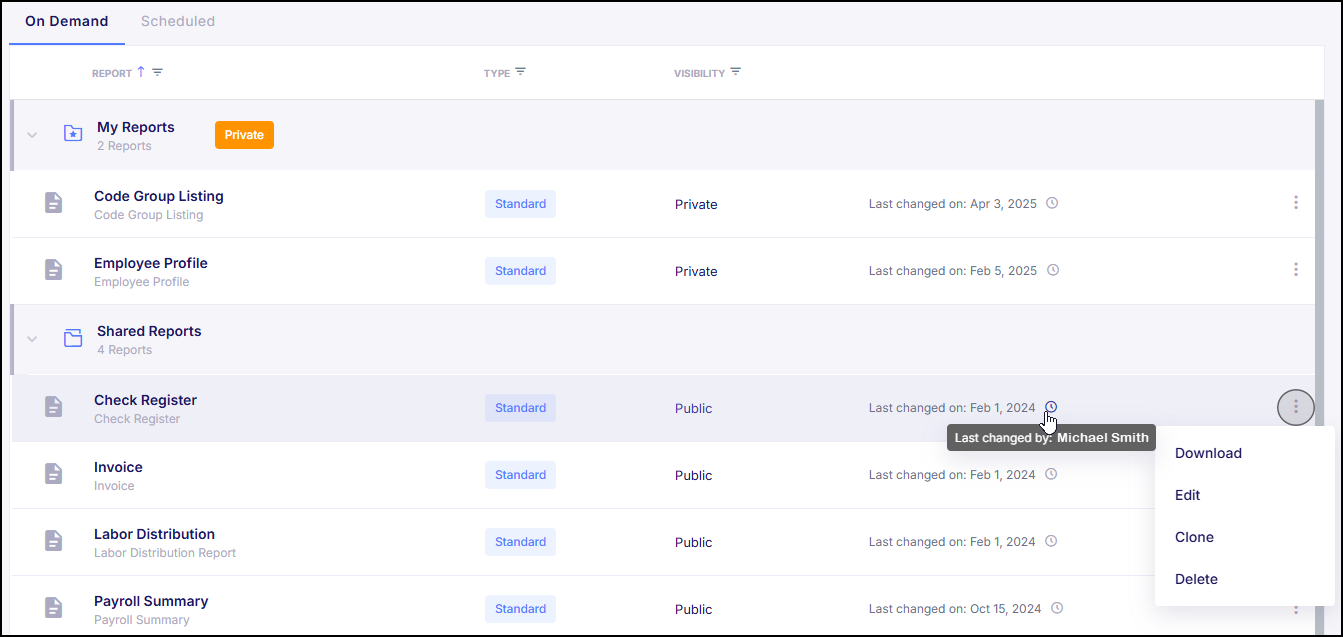
Task: Collapse the My Reports folder
Action: coord(32,135)
